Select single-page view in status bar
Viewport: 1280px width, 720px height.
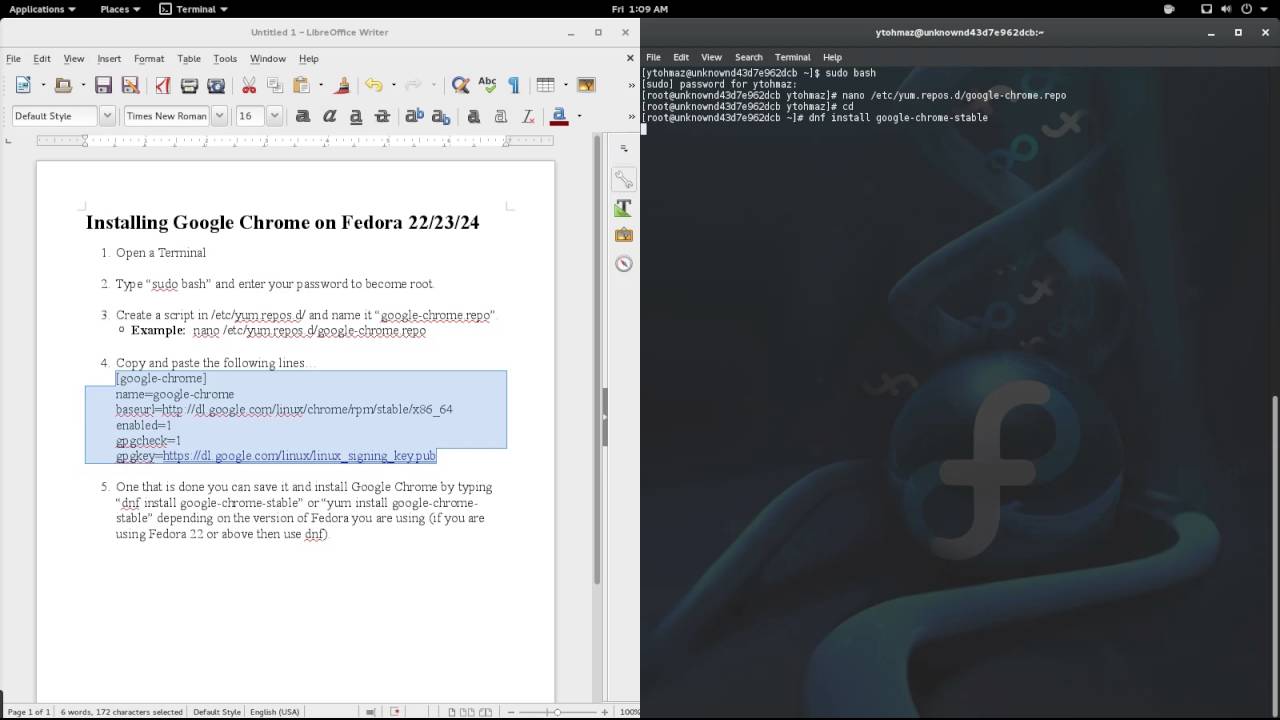[452, 712]
